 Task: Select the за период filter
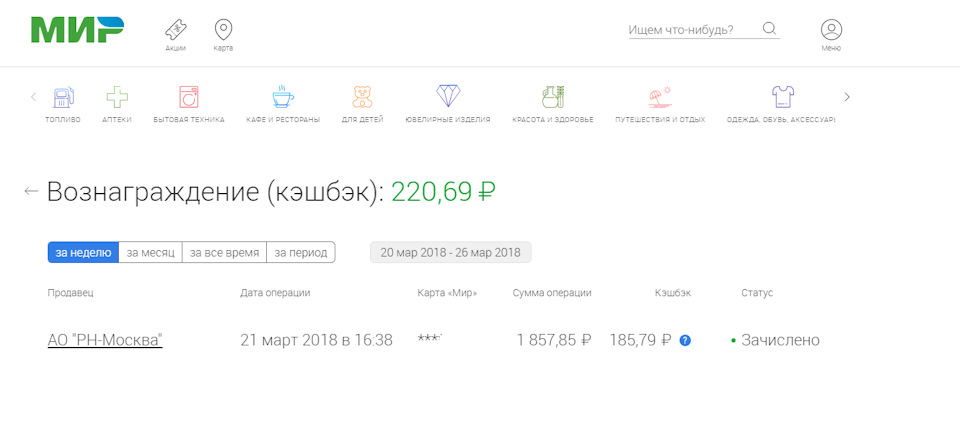coord(300,252)
